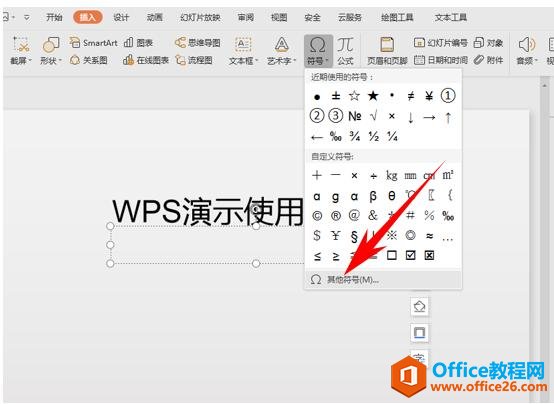Insert the ← left arrow symbol
554x404 pixels.
click(x=317, y=137)
